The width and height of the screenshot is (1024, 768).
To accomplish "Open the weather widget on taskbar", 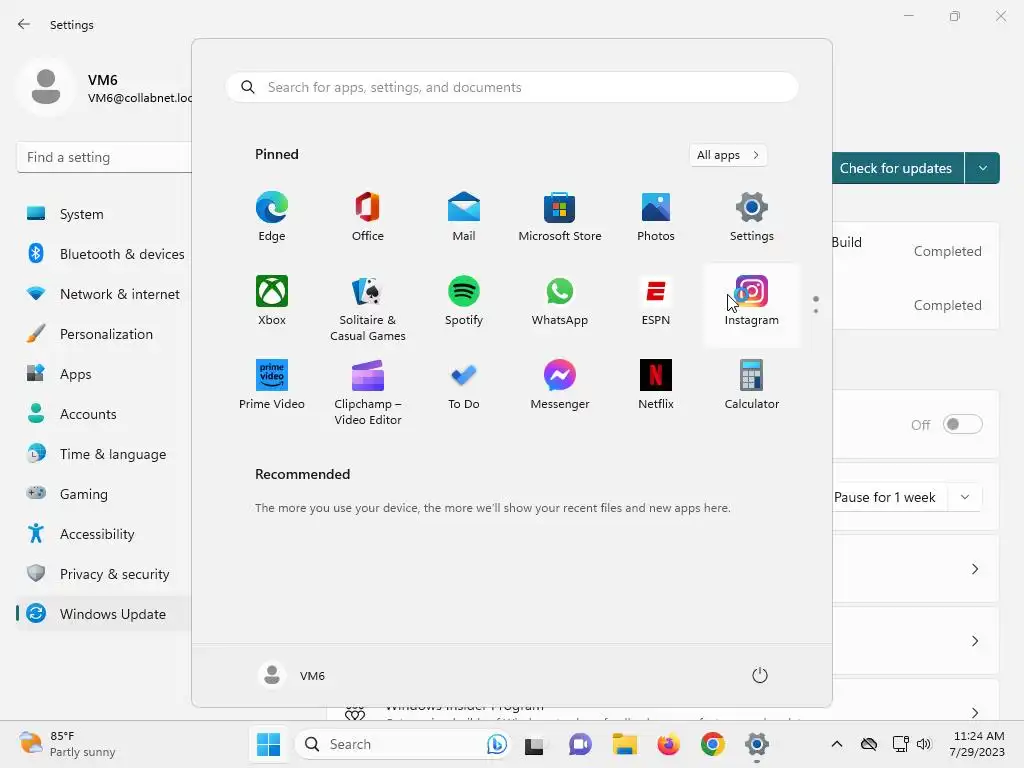I will pyautogui.click(x=68, y=744).
